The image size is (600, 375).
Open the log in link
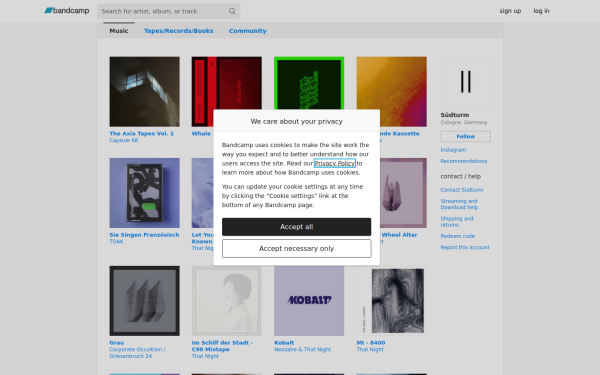click(541, 11)
